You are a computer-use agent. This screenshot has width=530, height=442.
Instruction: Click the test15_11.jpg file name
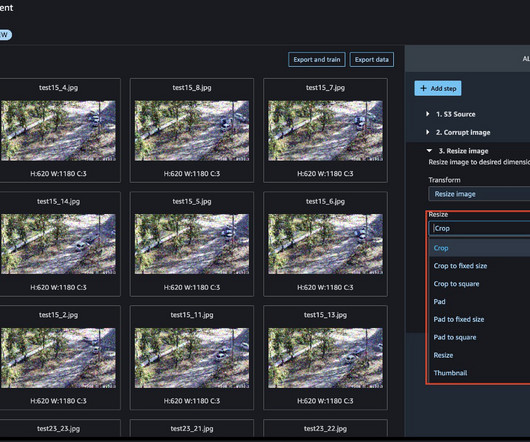(192, 315)
